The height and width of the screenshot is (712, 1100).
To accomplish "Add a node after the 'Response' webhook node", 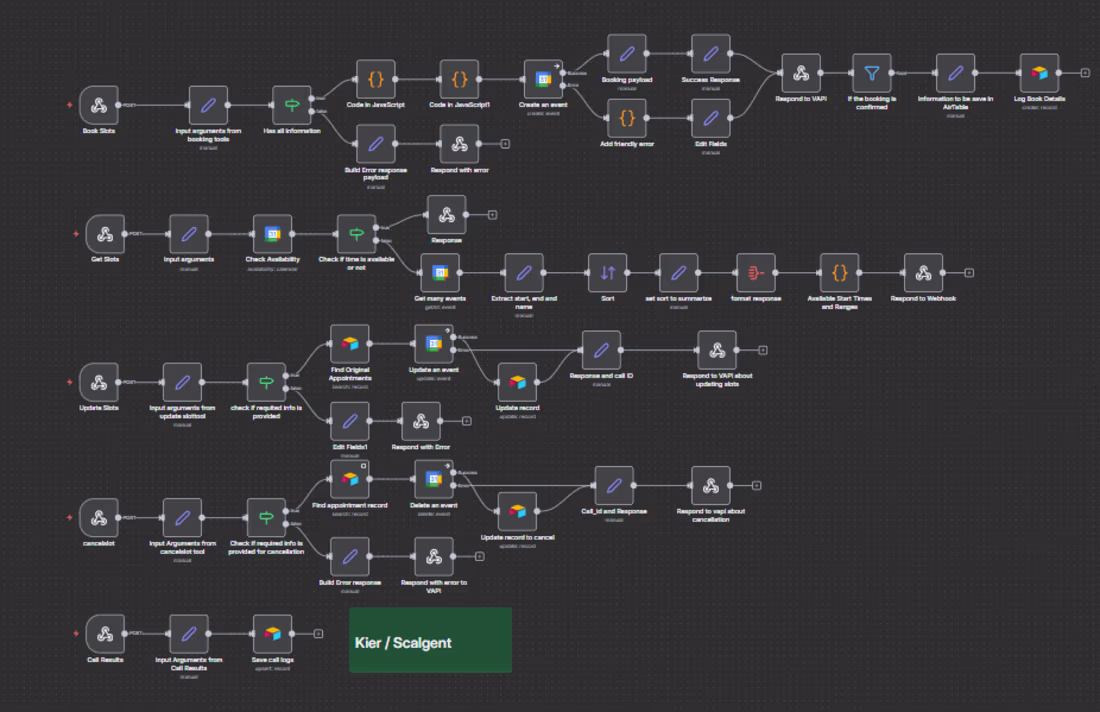I will [x=492, y=215].
